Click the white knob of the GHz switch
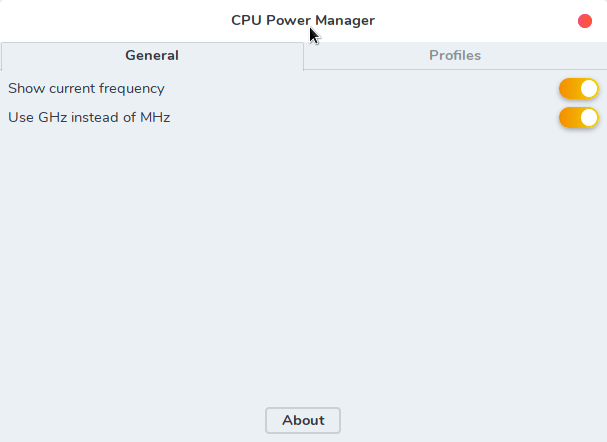Screen dimensions: 607x442 589,118
